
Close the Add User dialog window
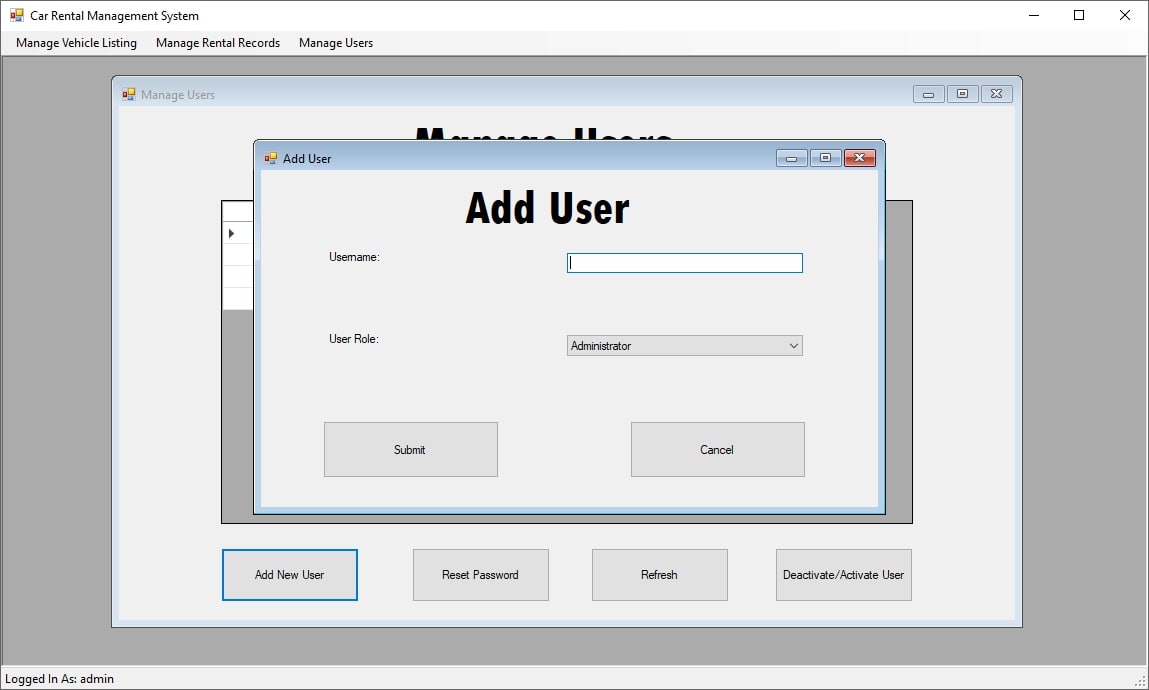click(x=860, y=158)
